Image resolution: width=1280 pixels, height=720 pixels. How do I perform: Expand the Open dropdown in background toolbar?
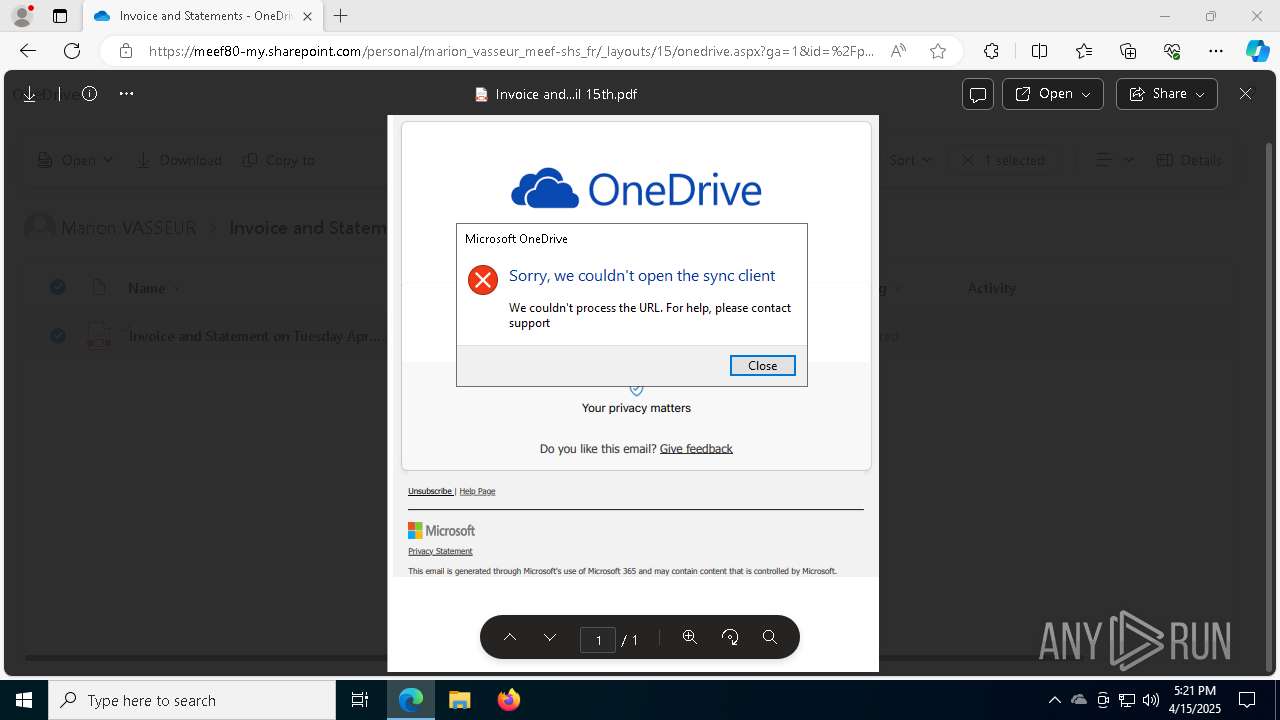[76, 160]
